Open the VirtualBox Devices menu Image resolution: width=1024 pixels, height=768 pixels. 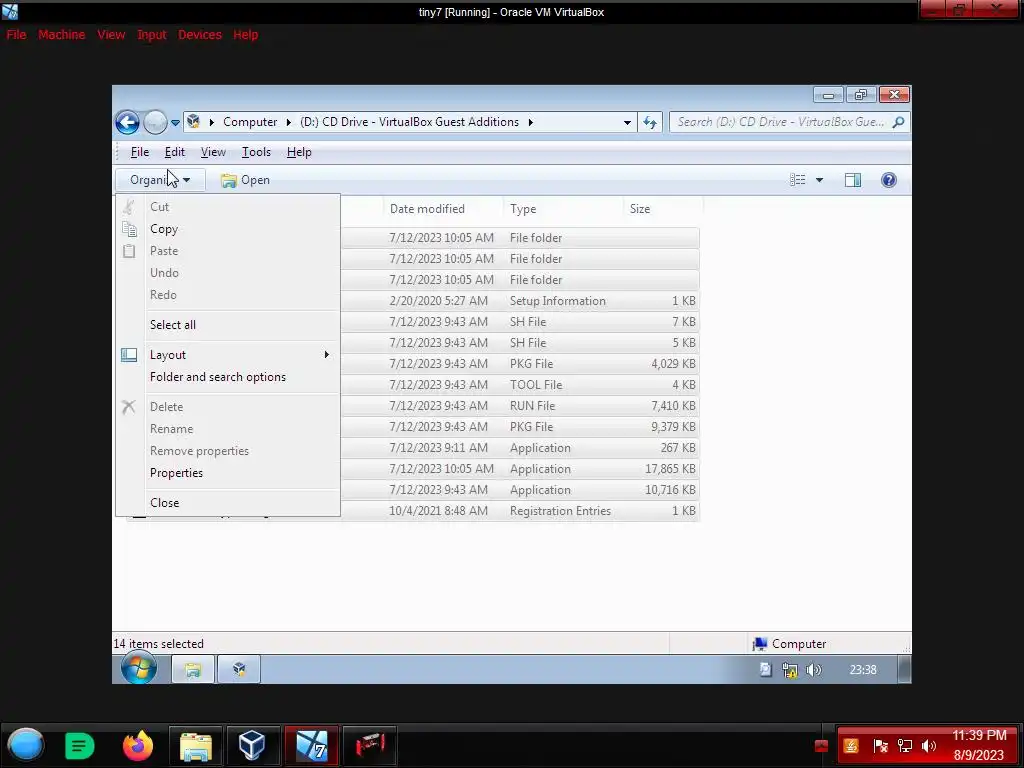click(200, 35)
